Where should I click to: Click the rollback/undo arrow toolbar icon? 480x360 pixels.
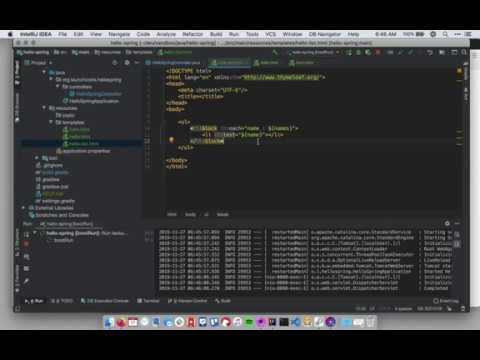[x=430, y=52]
